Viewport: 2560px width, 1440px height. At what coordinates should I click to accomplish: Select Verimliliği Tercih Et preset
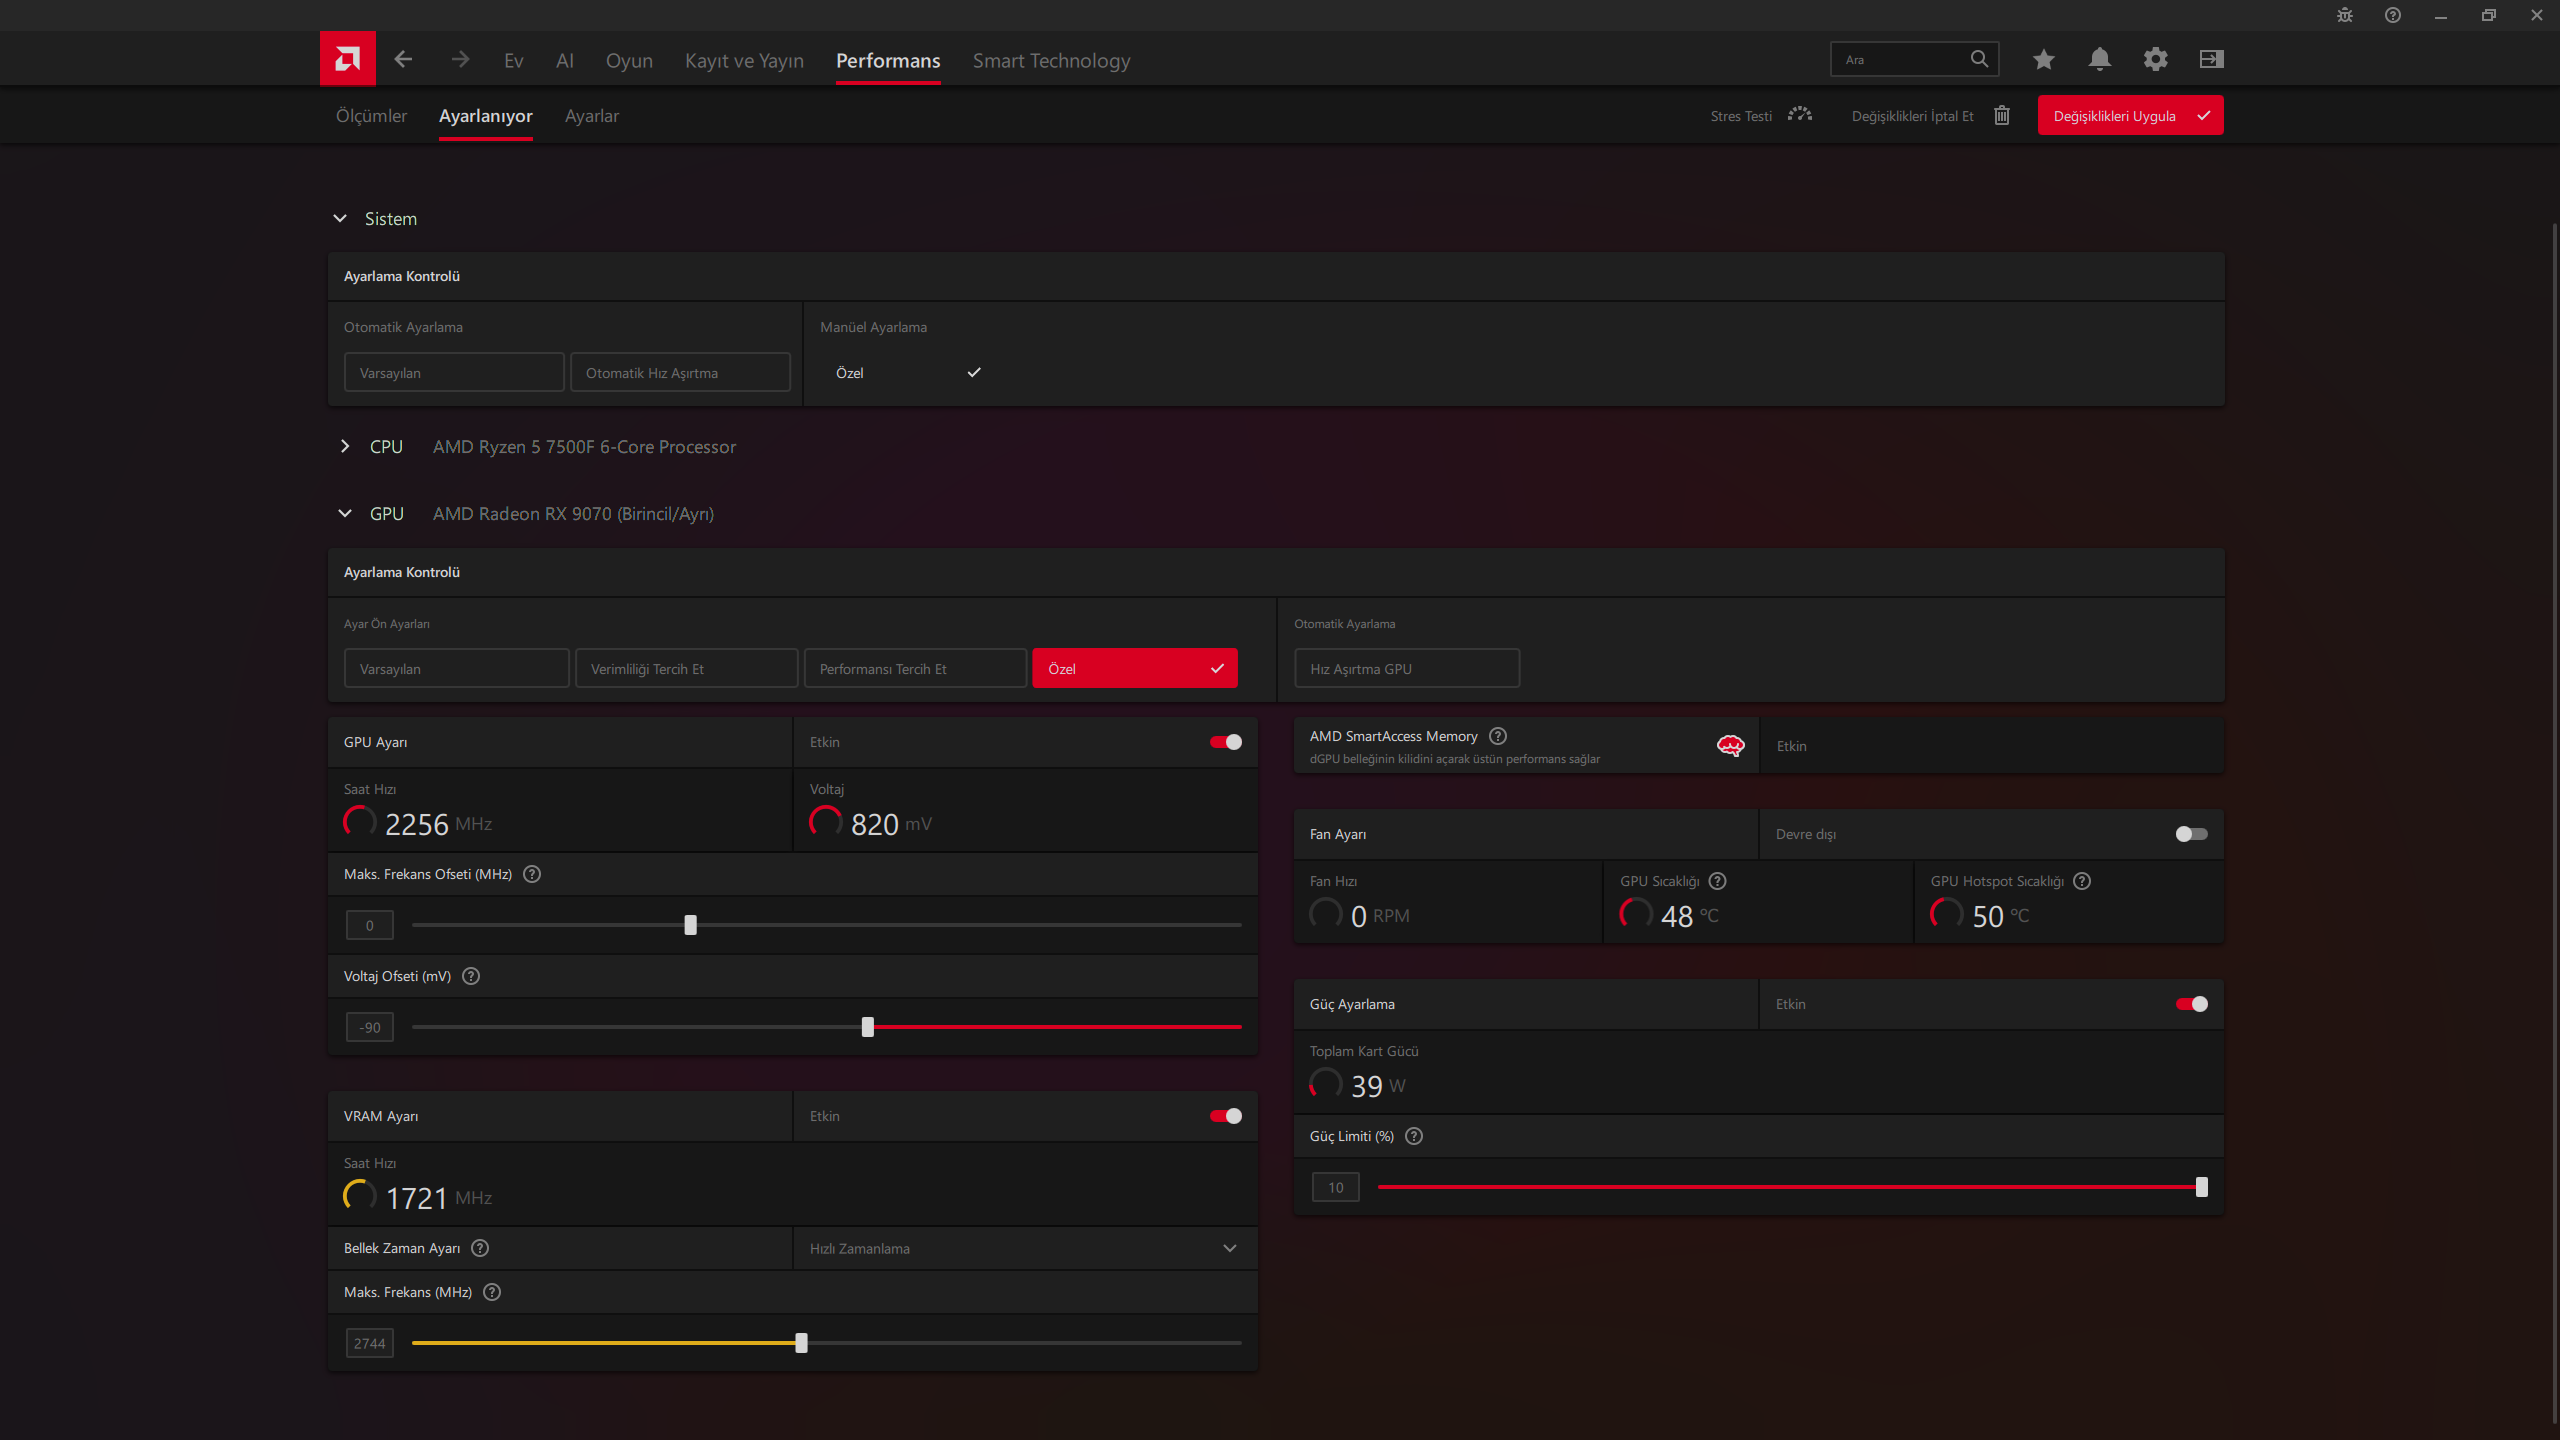click(686, 668)
